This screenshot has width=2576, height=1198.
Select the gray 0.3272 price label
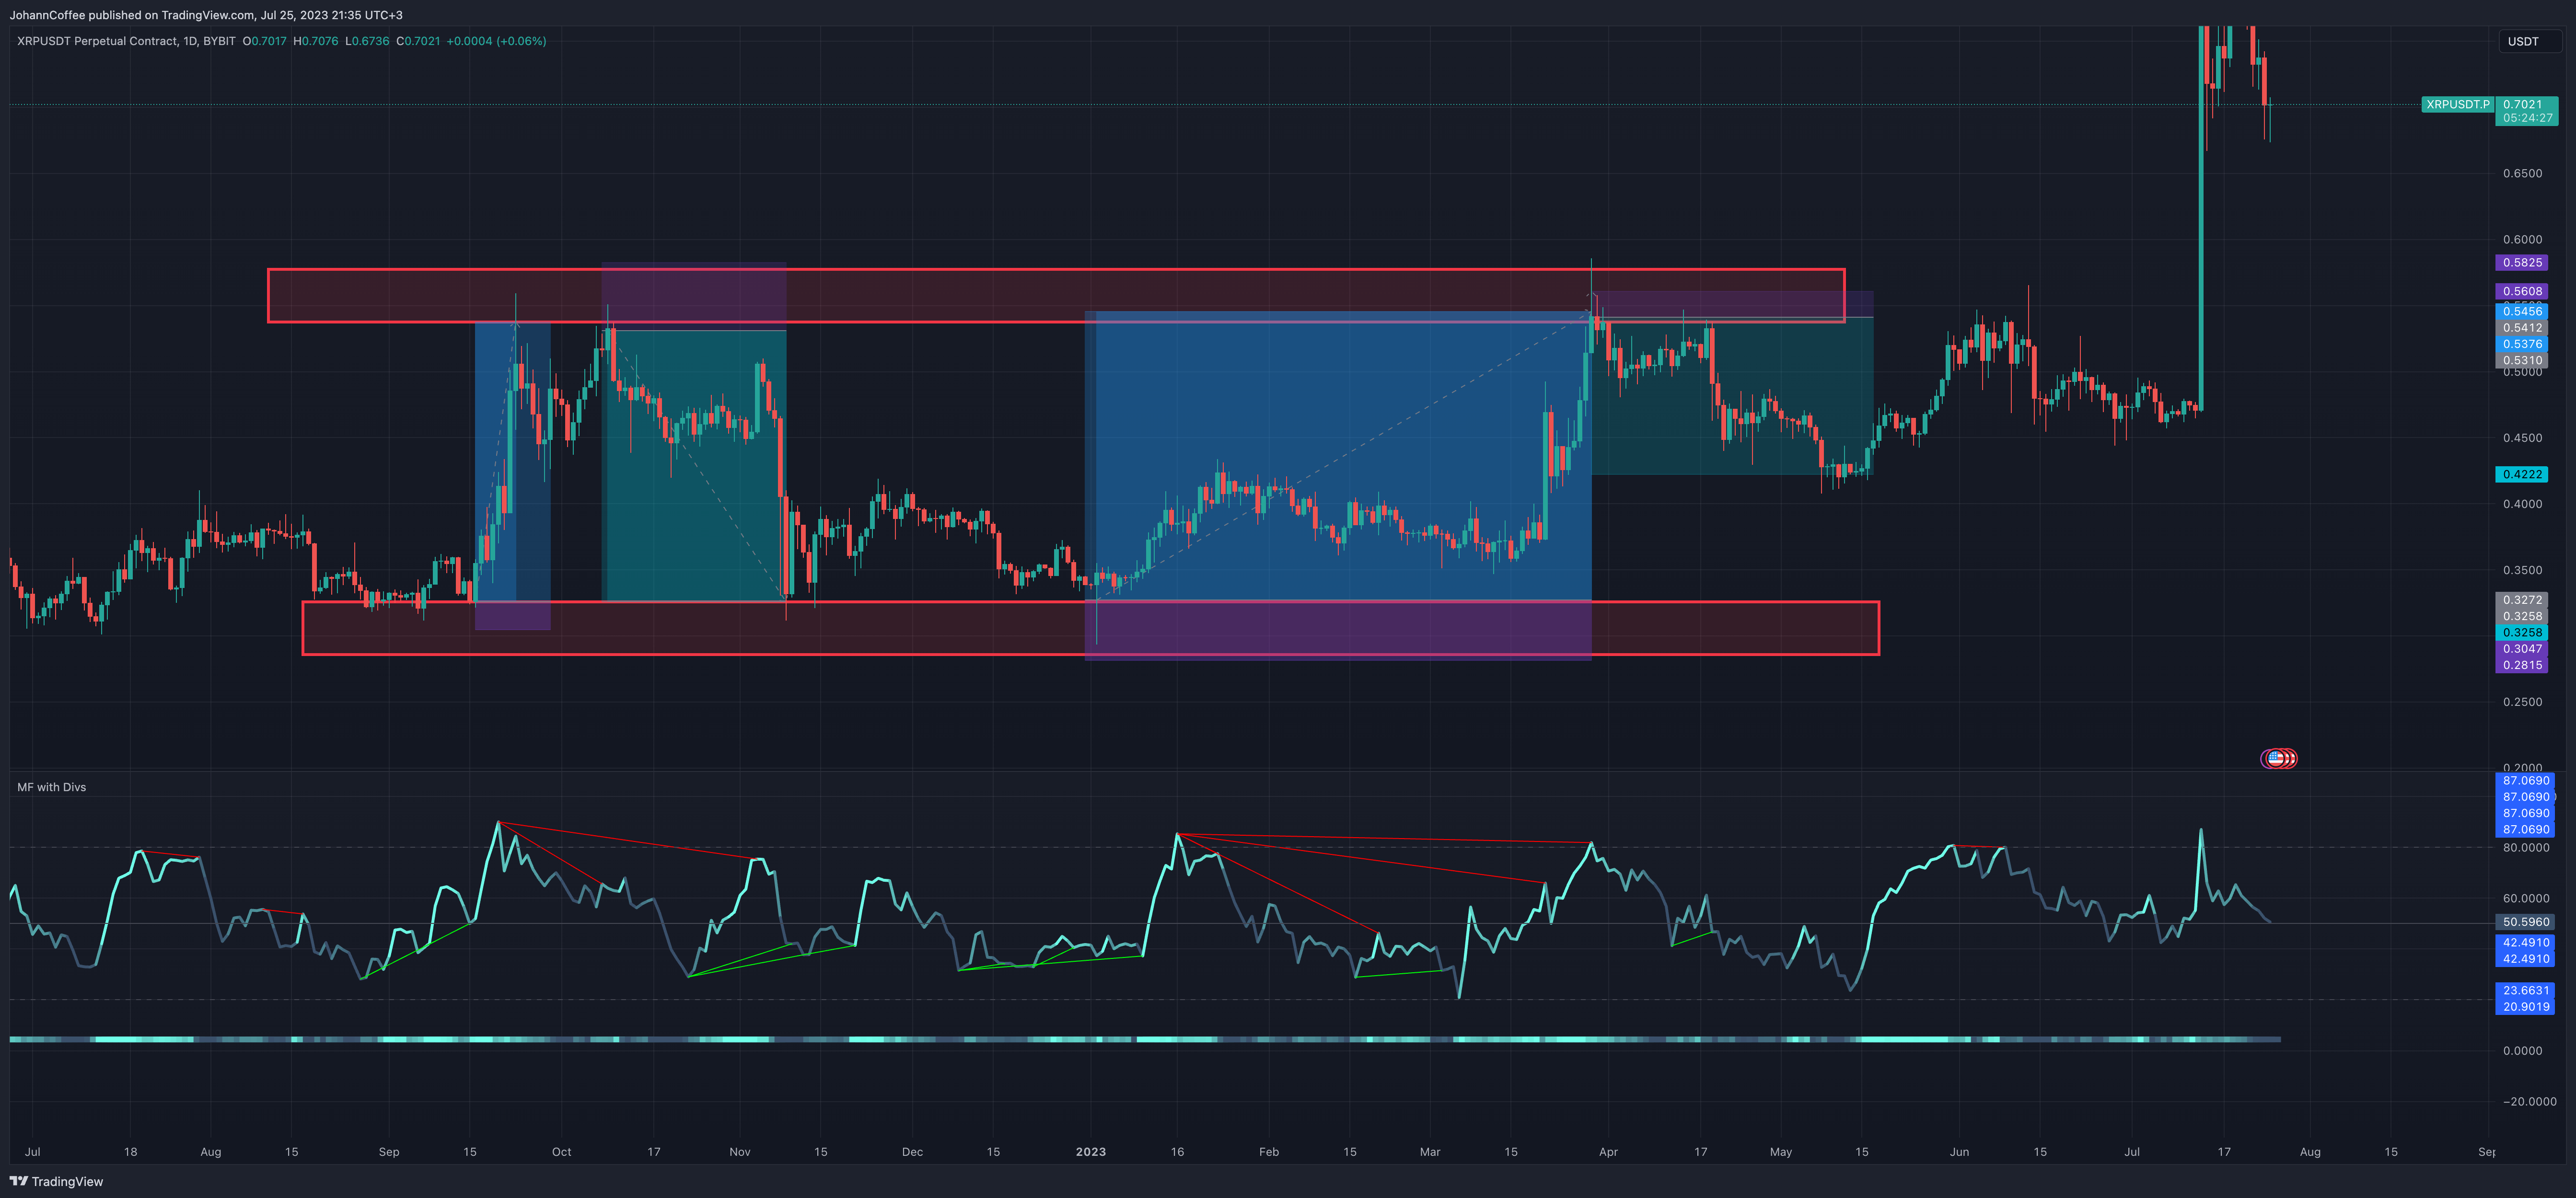(2522, 600)
